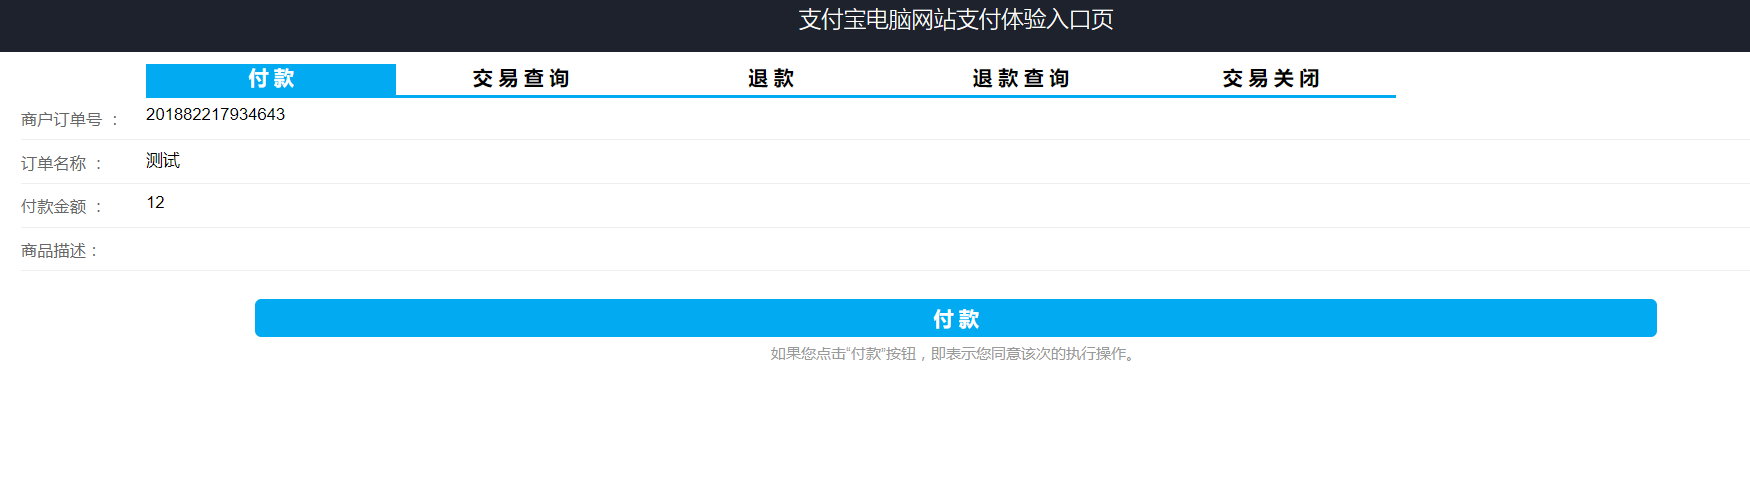Open the 交易关闭 tab

click(x=1271, y=79)
